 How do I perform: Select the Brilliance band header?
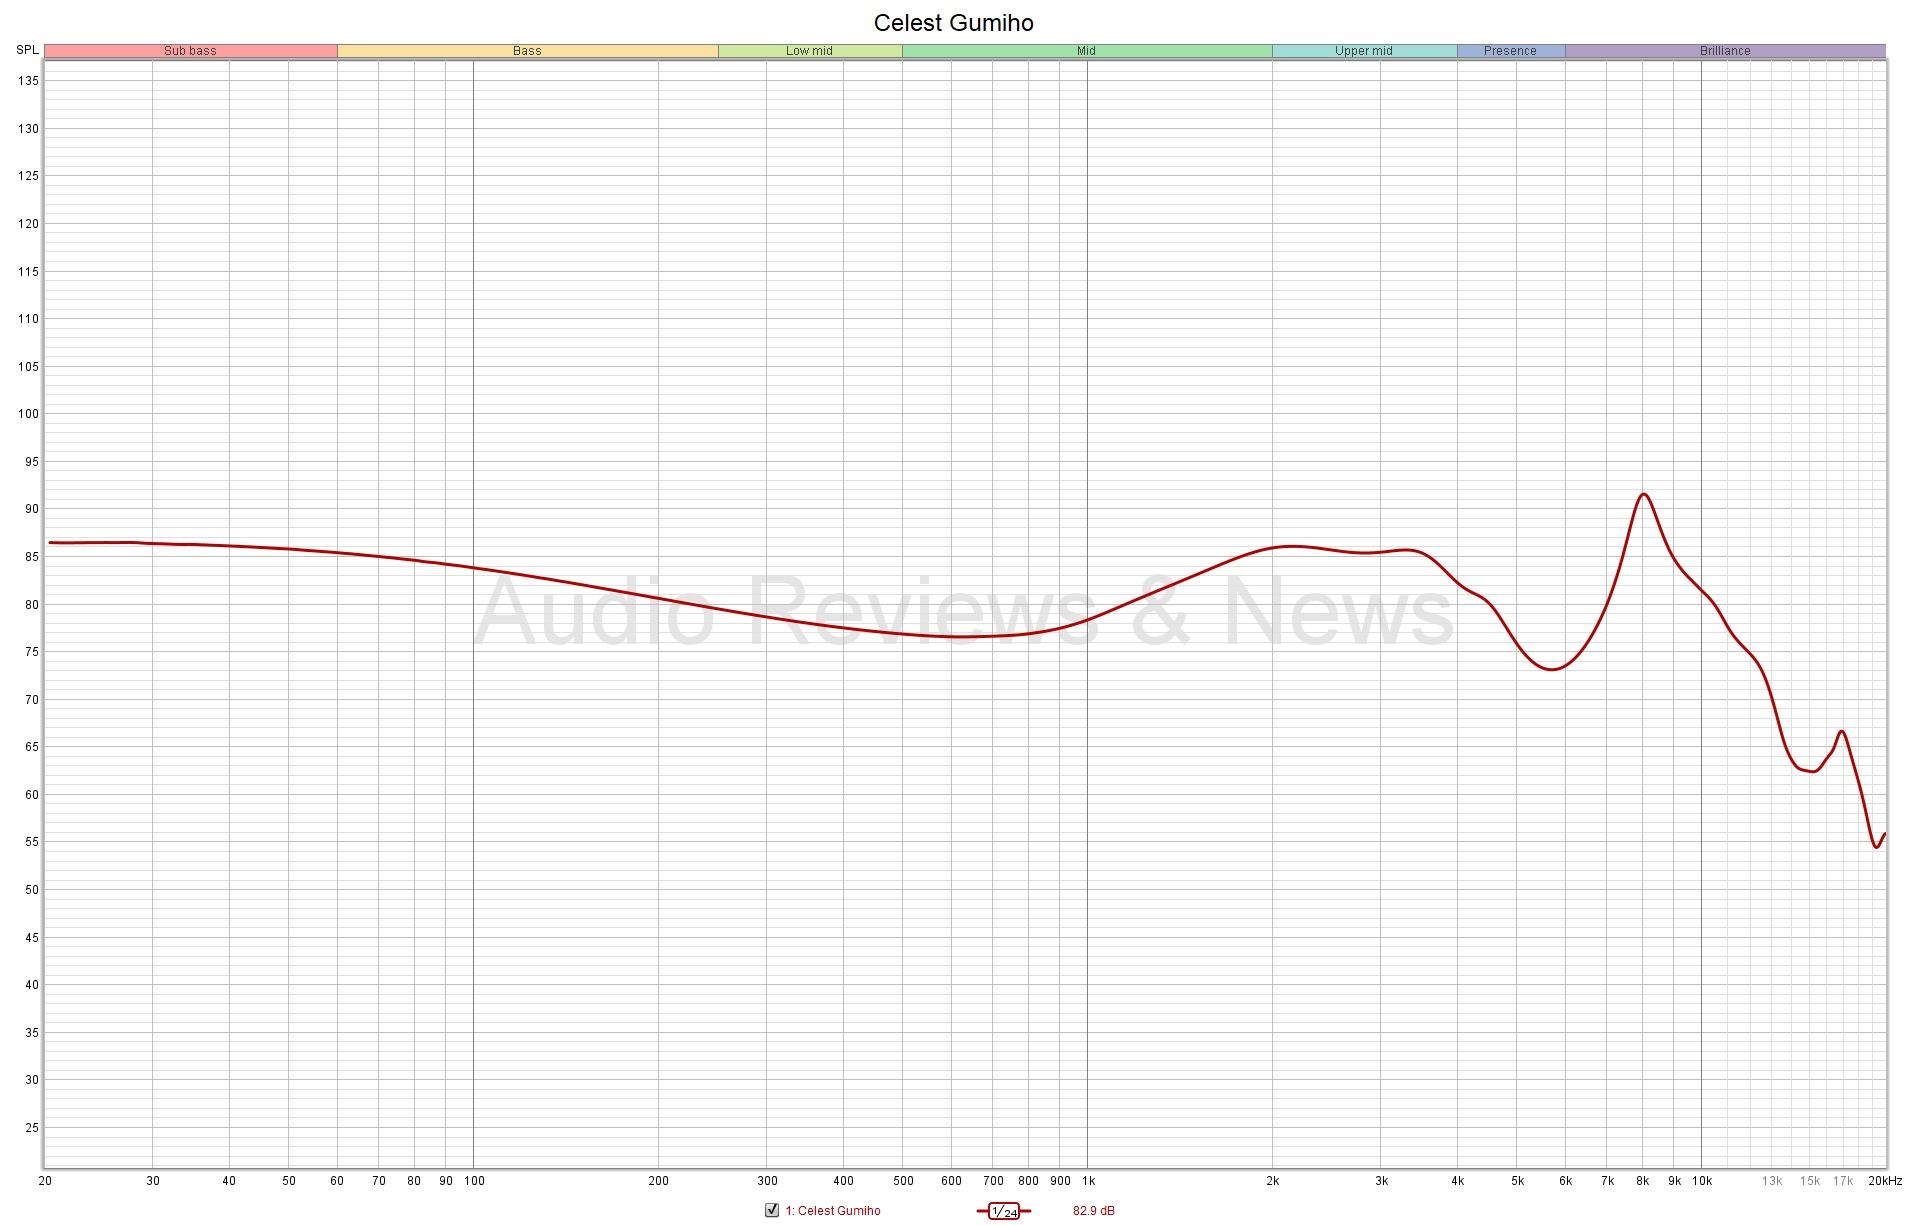pos(1725,51)
